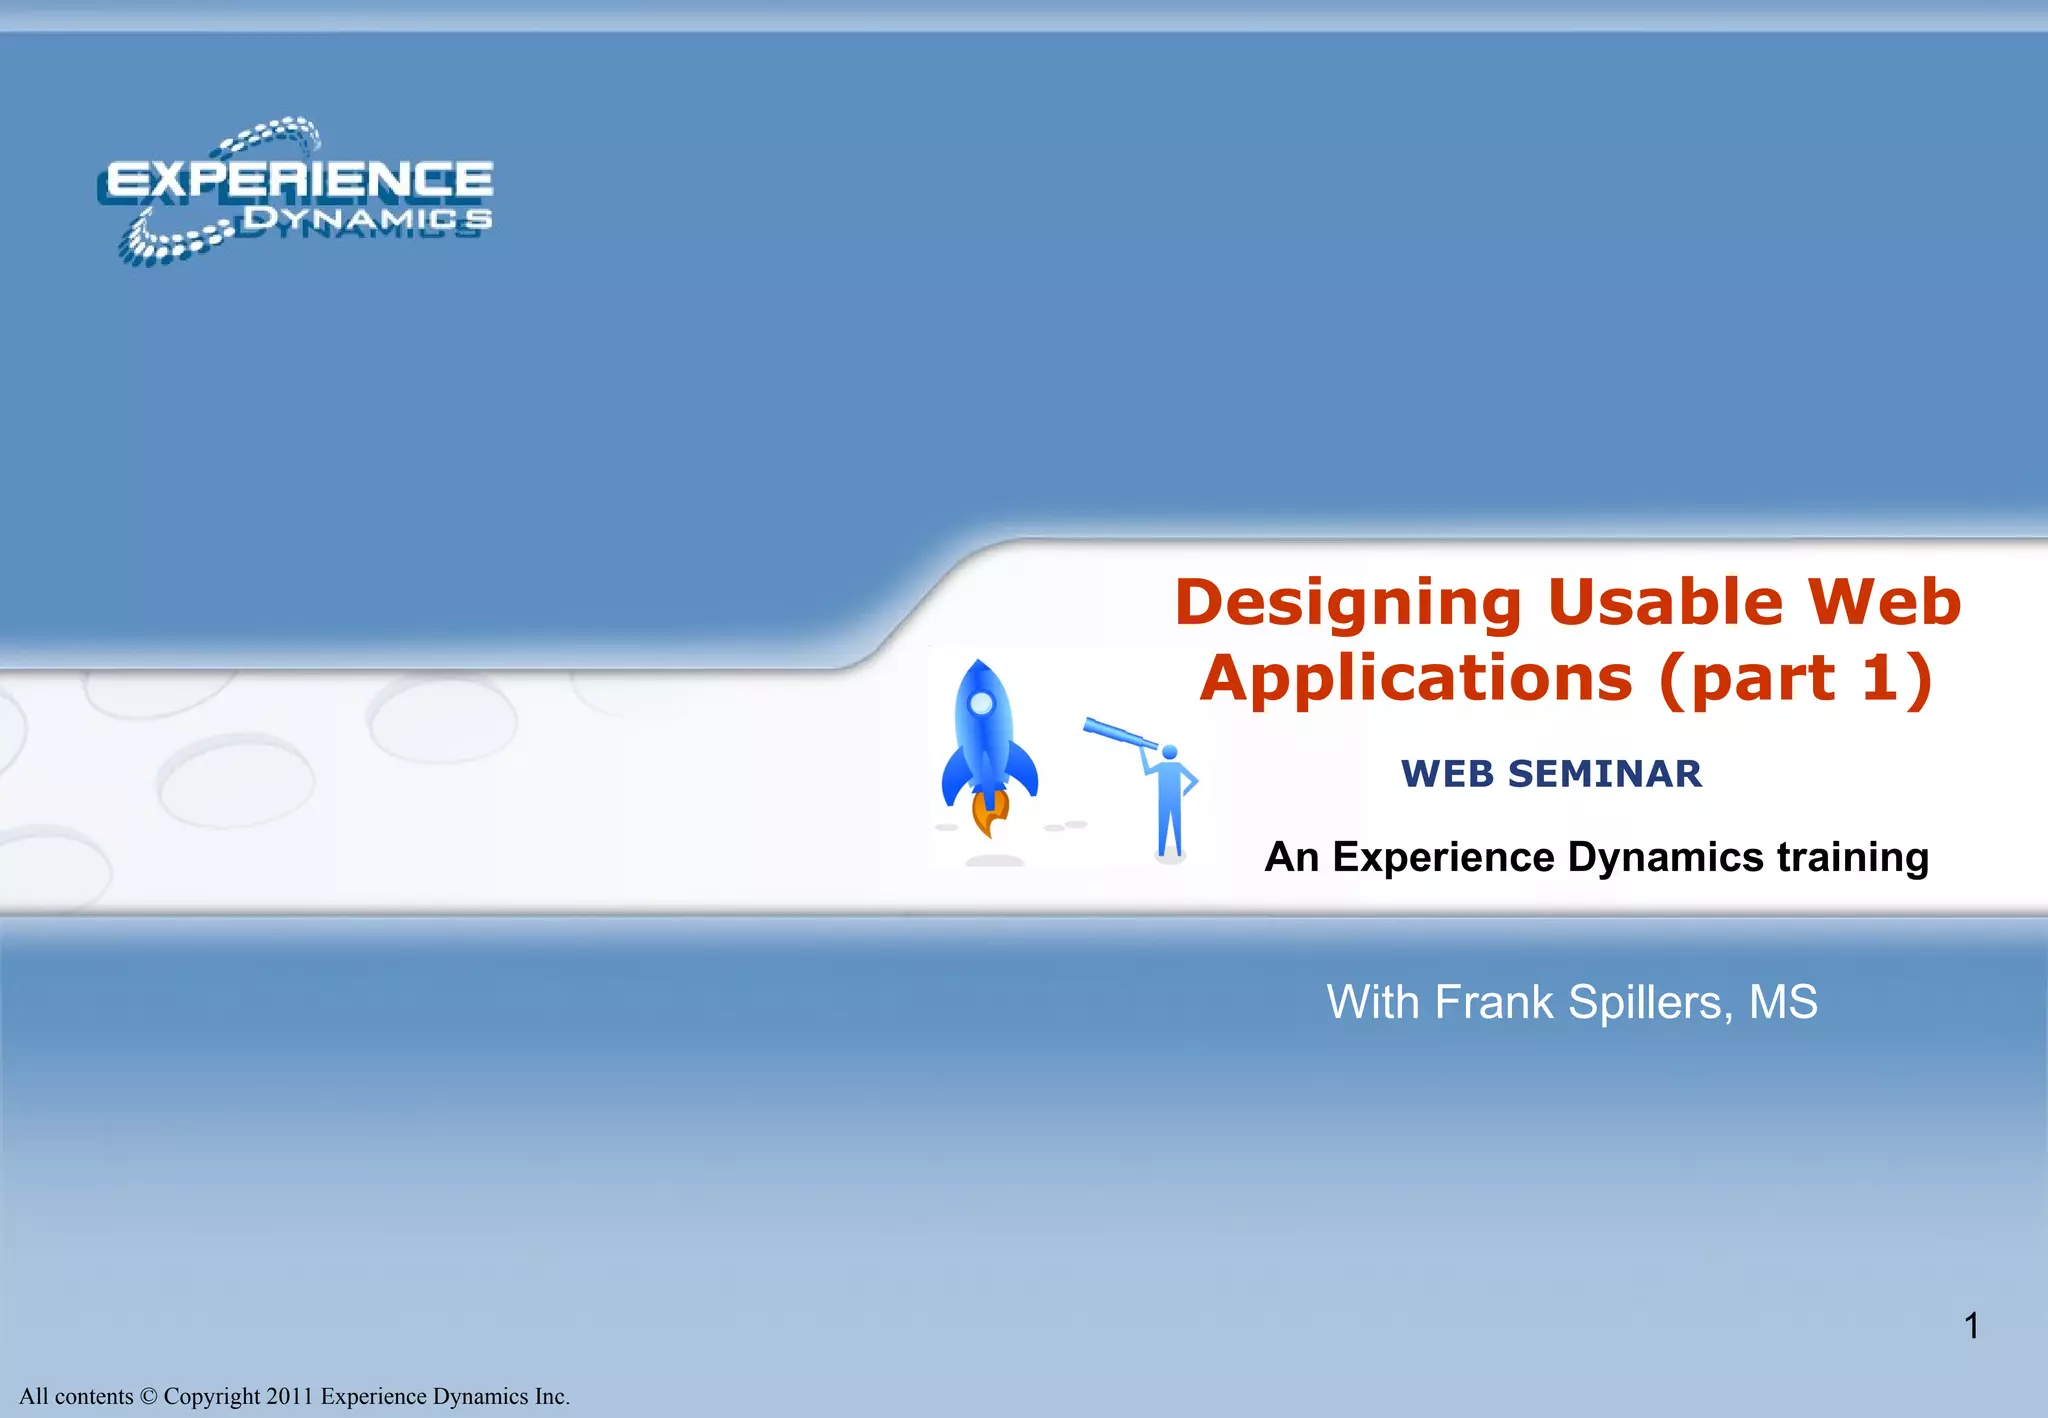The image size is (2048, 1418).
Task: Click the word 'Copyright' in the footer
Action: coord(211,1396)
